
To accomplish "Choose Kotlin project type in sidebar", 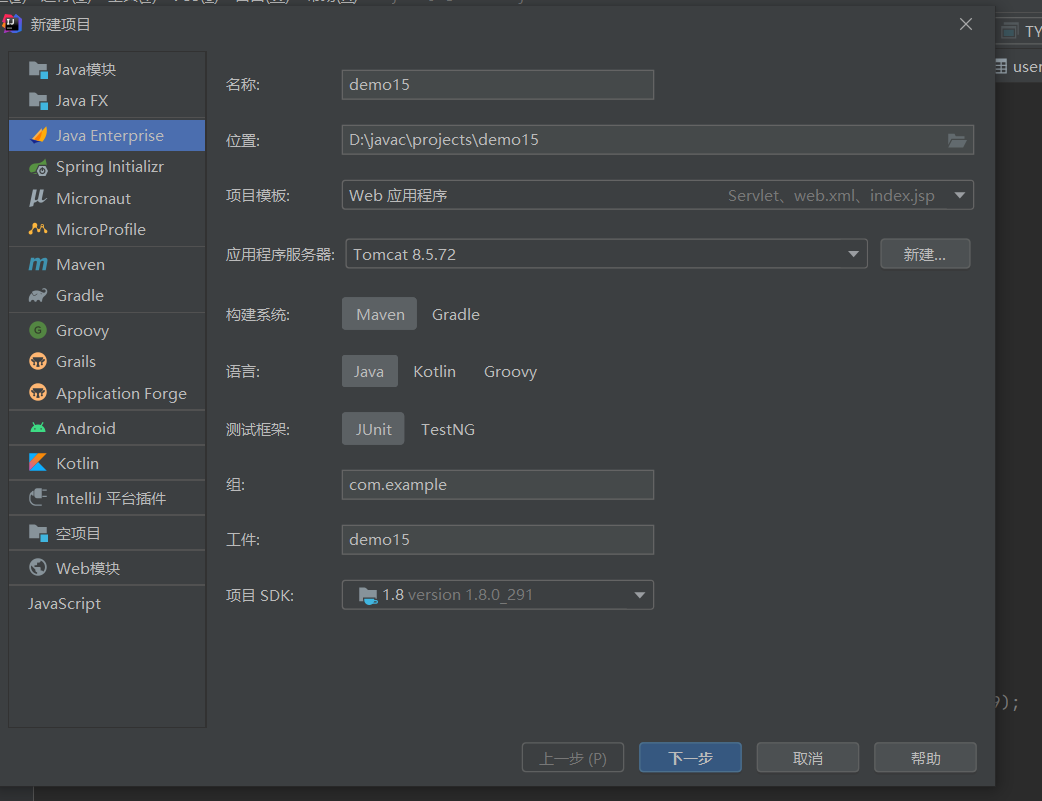I will 107,463.
